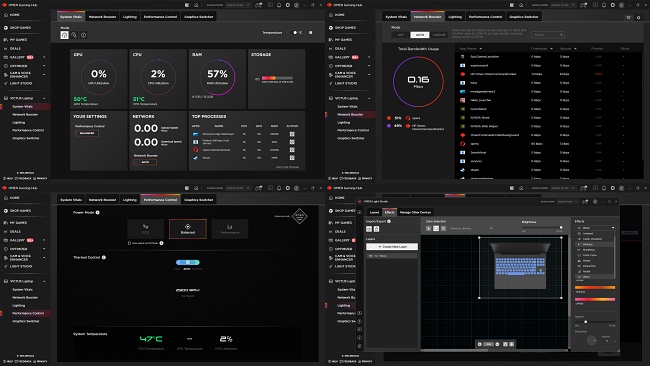
Task: Click BALANCED button under Your Settings
Action: 87,133
